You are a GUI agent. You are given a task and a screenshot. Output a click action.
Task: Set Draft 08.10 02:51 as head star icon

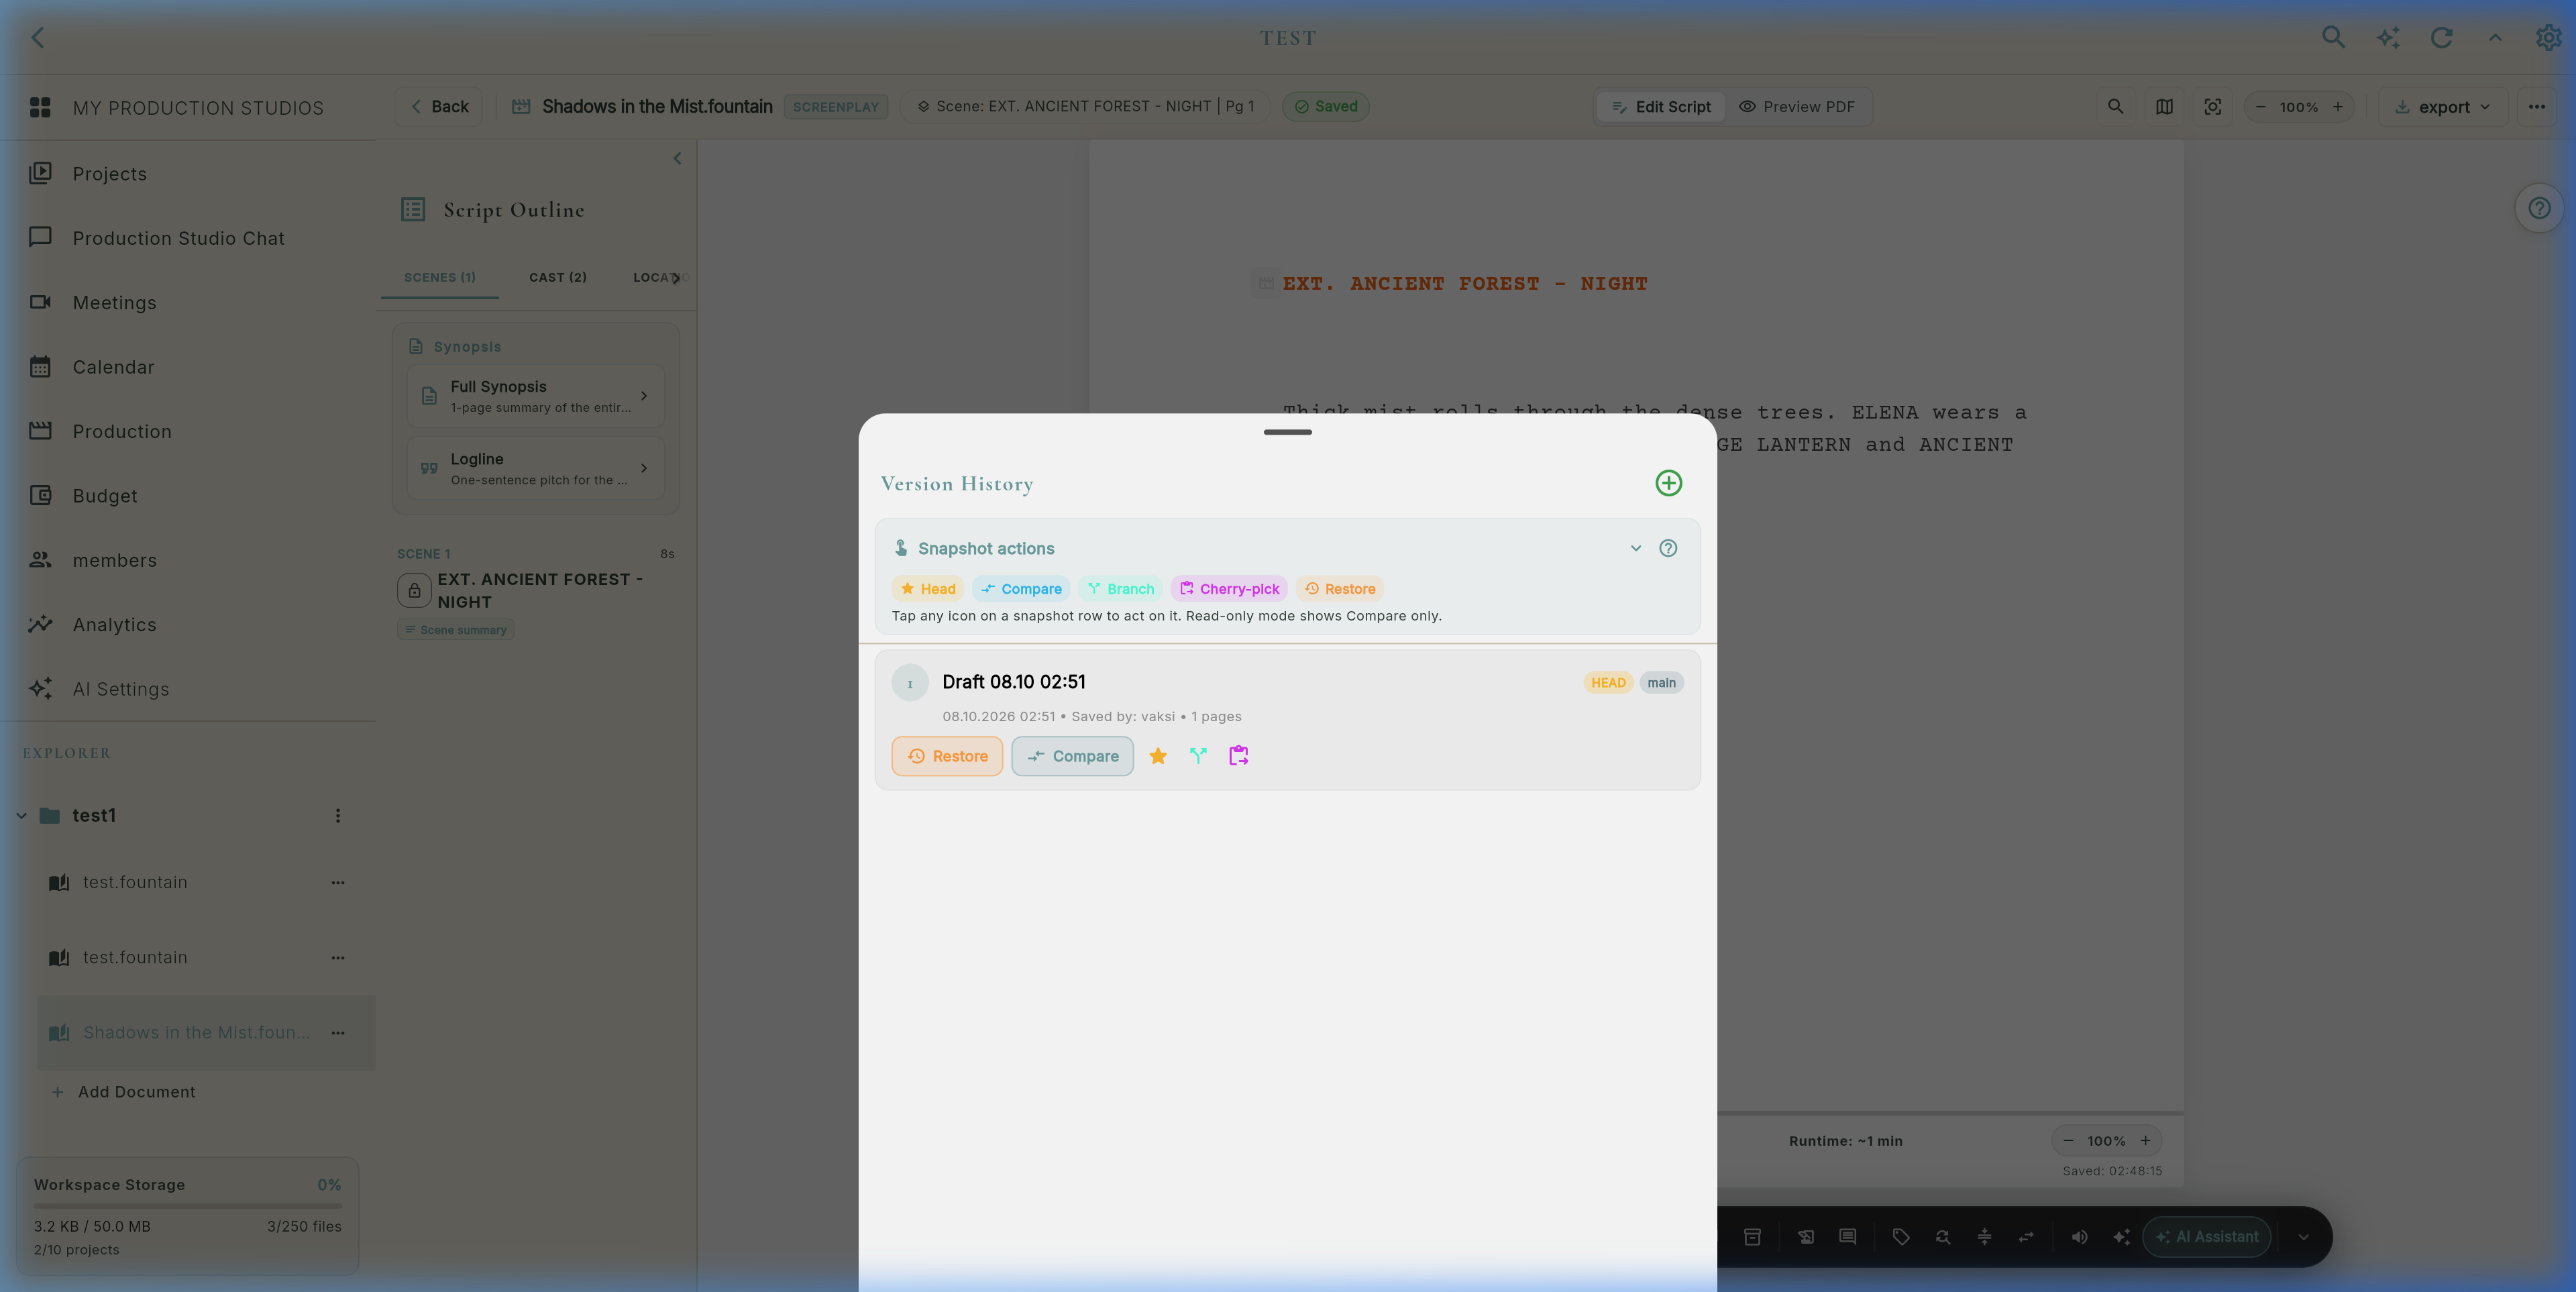tap(1158, 756)
